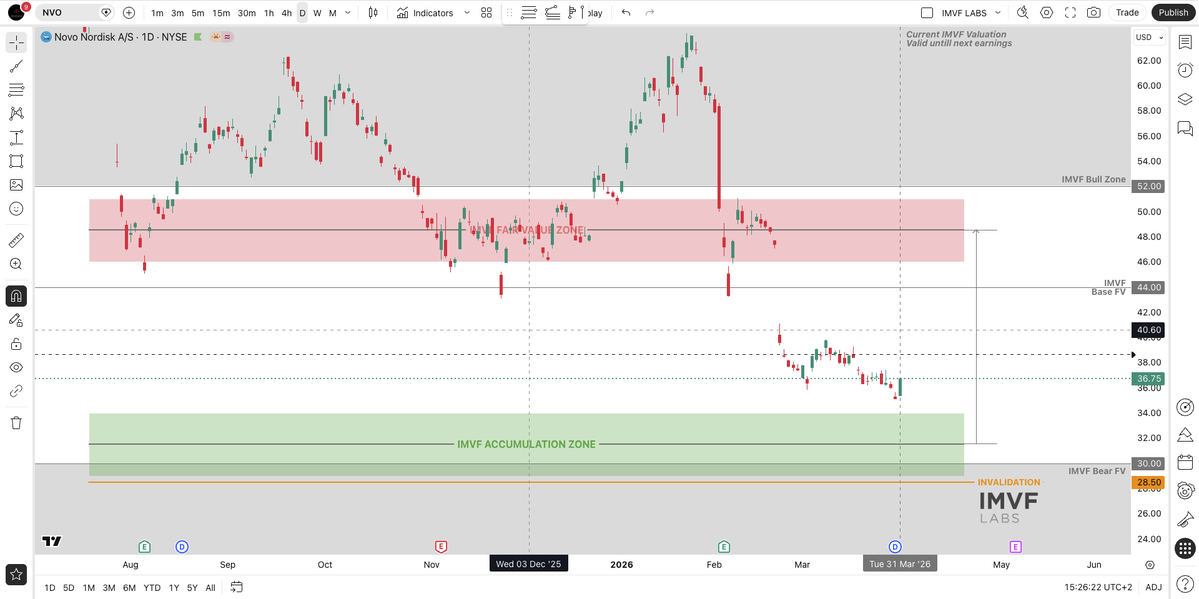The width and height of the screenshot is (1199, 599).
Task: Open alerts alarm clock panel
Action: [1184, 70]
